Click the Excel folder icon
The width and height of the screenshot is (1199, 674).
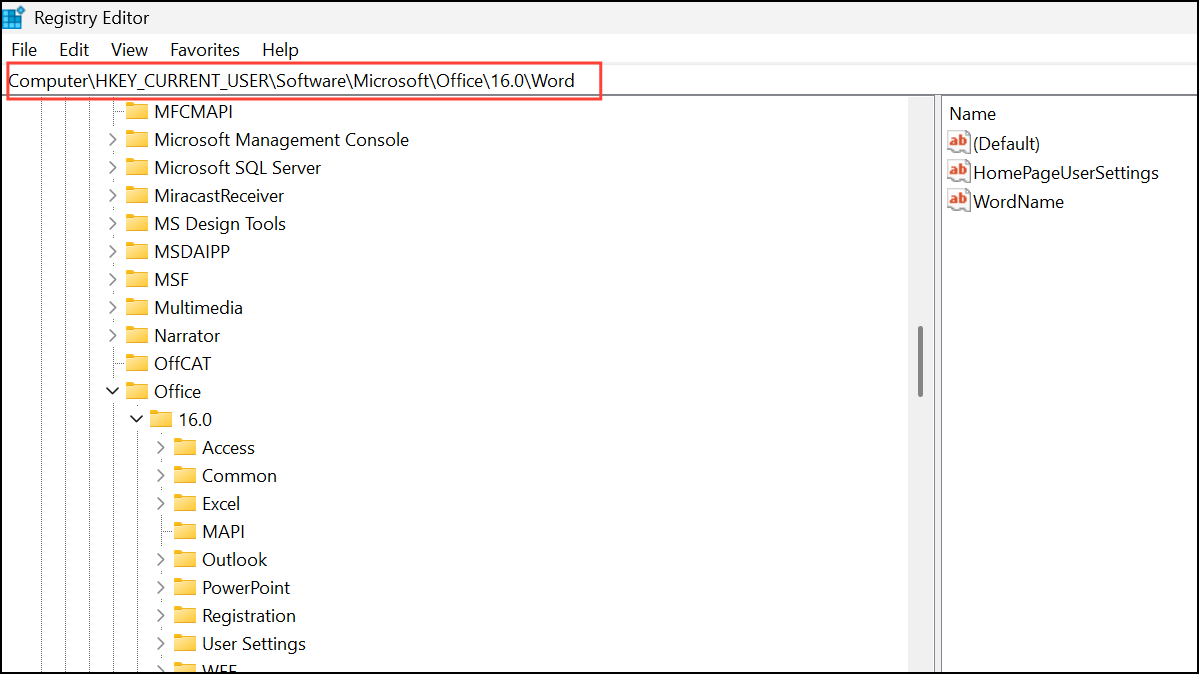(186, 503)
